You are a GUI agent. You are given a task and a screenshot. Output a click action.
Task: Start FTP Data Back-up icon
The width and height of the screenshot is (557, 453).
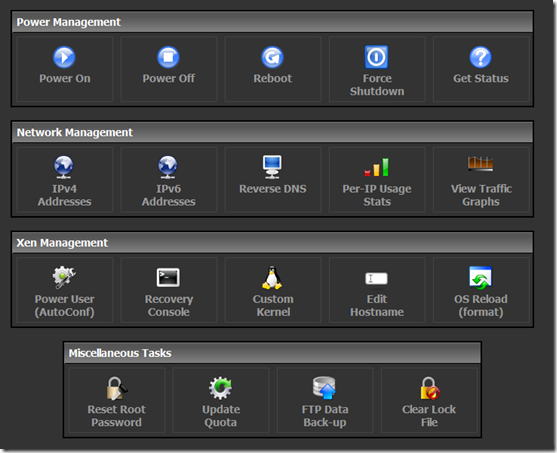(325, 388)
